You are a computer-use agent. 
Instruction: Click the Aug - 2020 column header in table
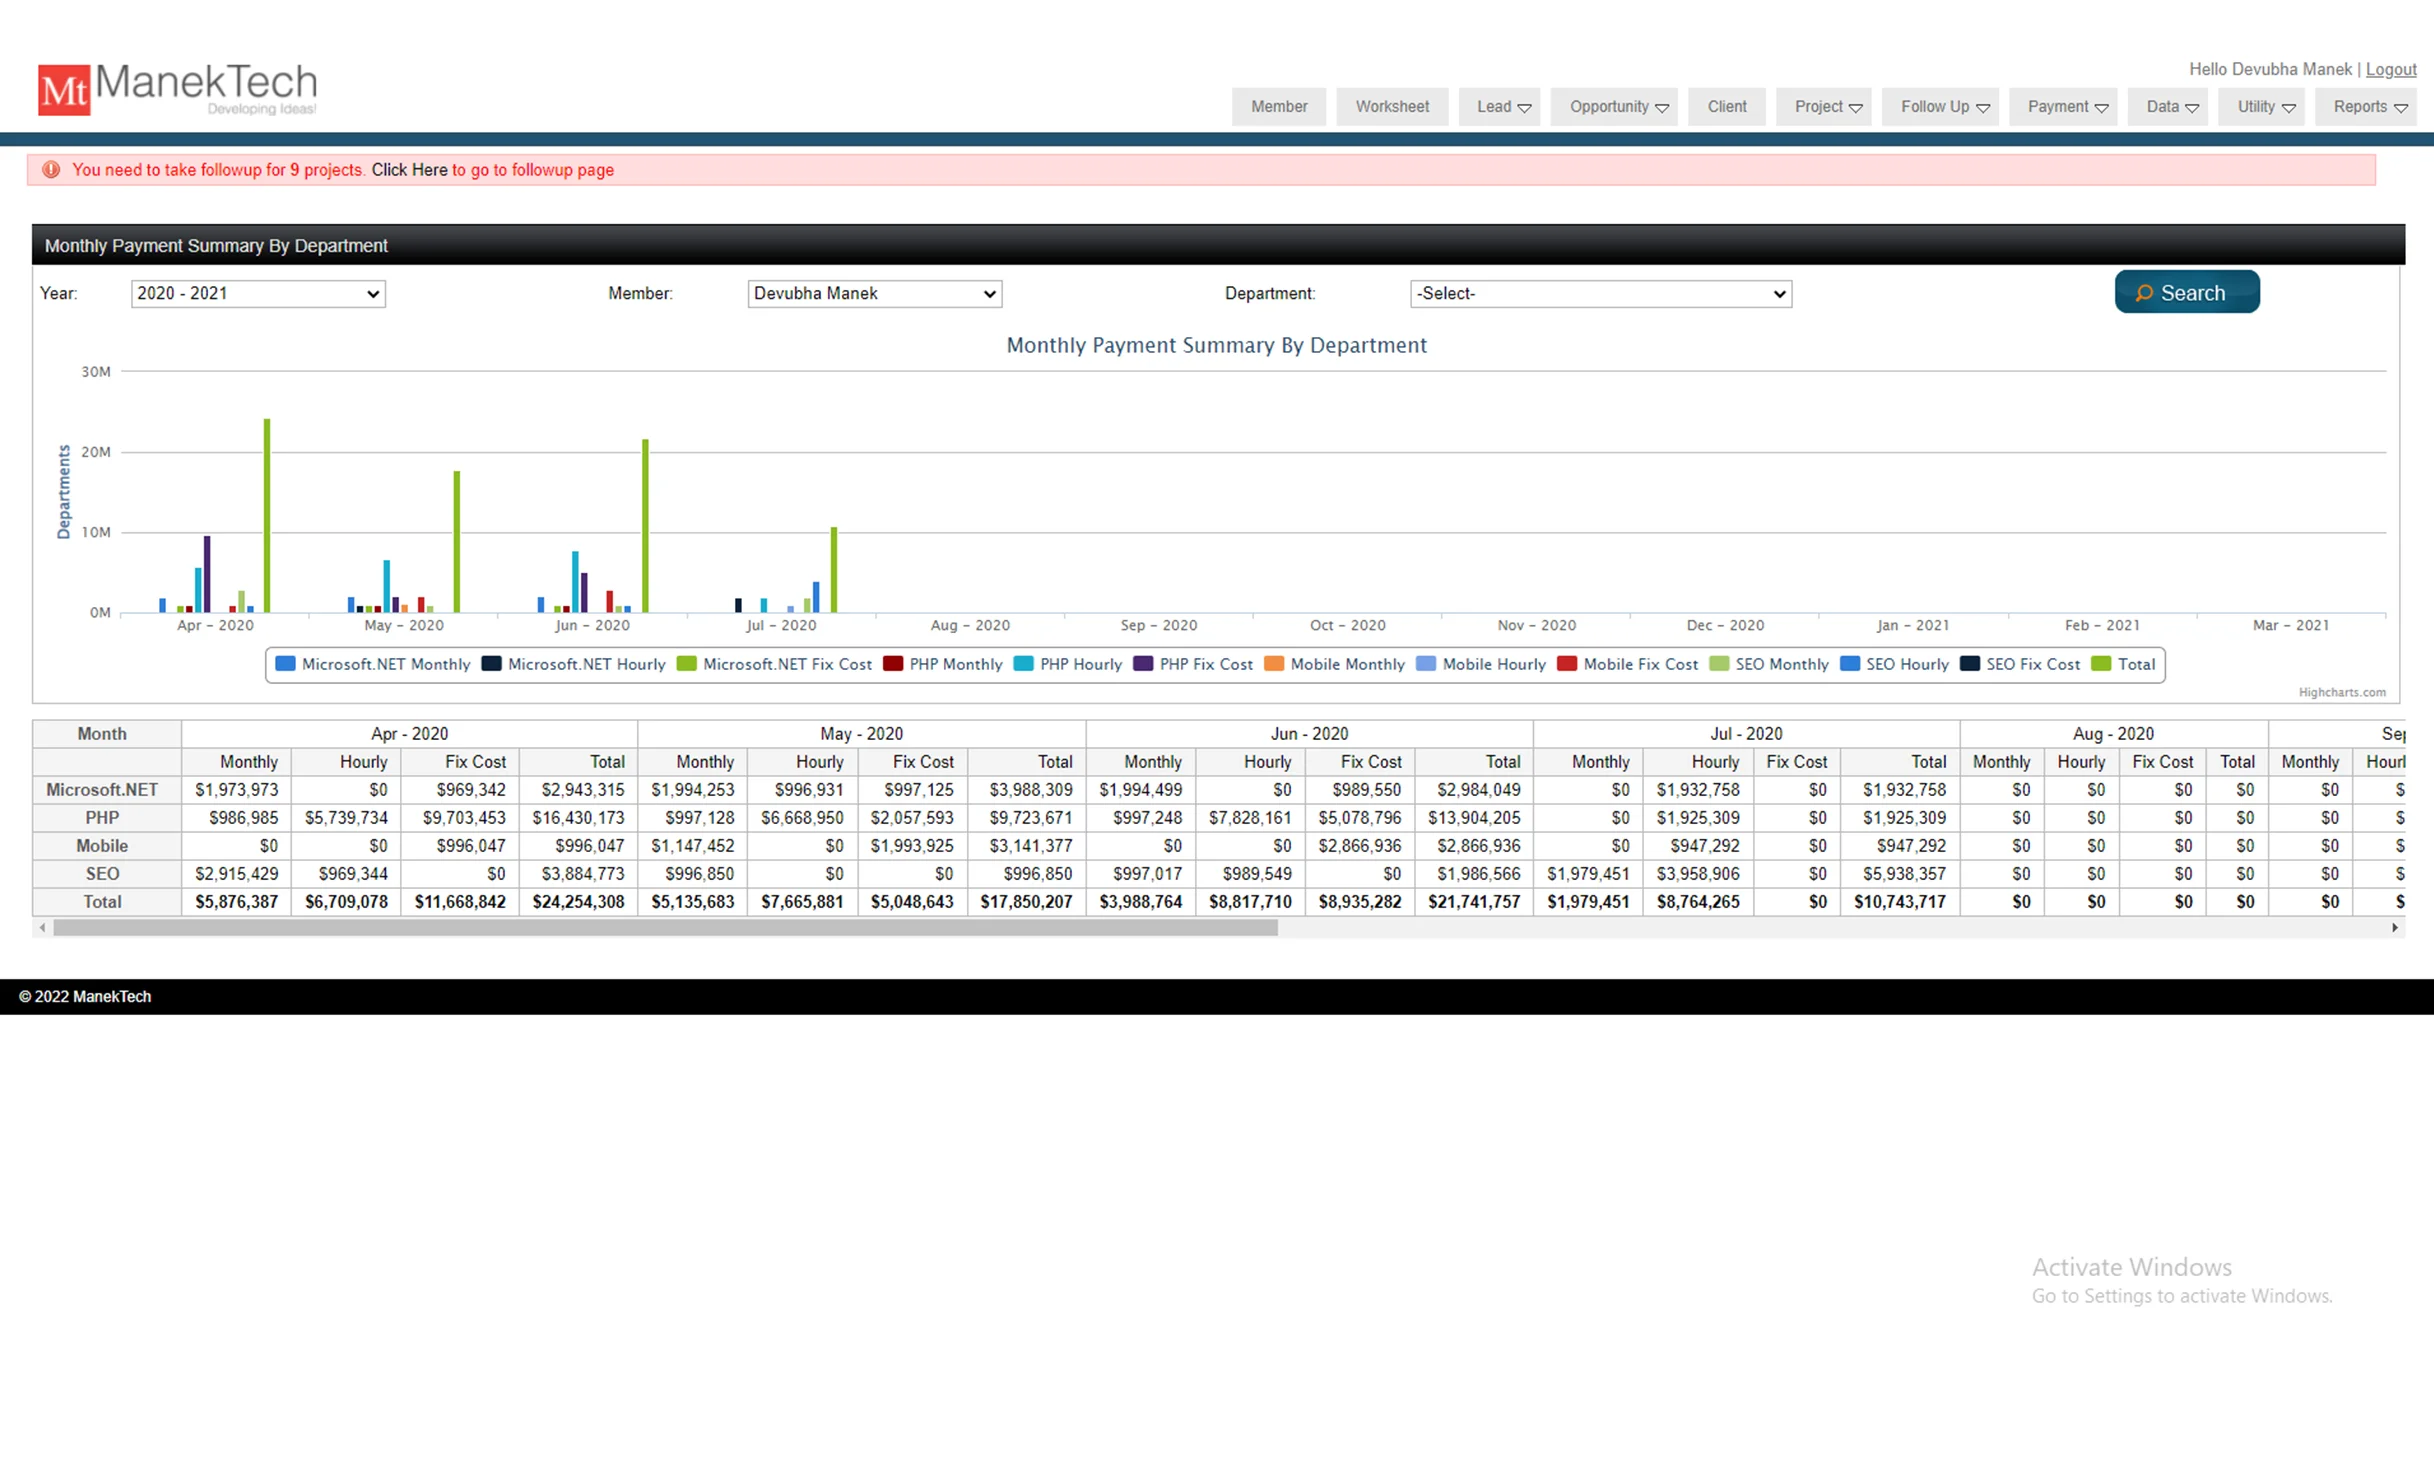(2113, 734)
